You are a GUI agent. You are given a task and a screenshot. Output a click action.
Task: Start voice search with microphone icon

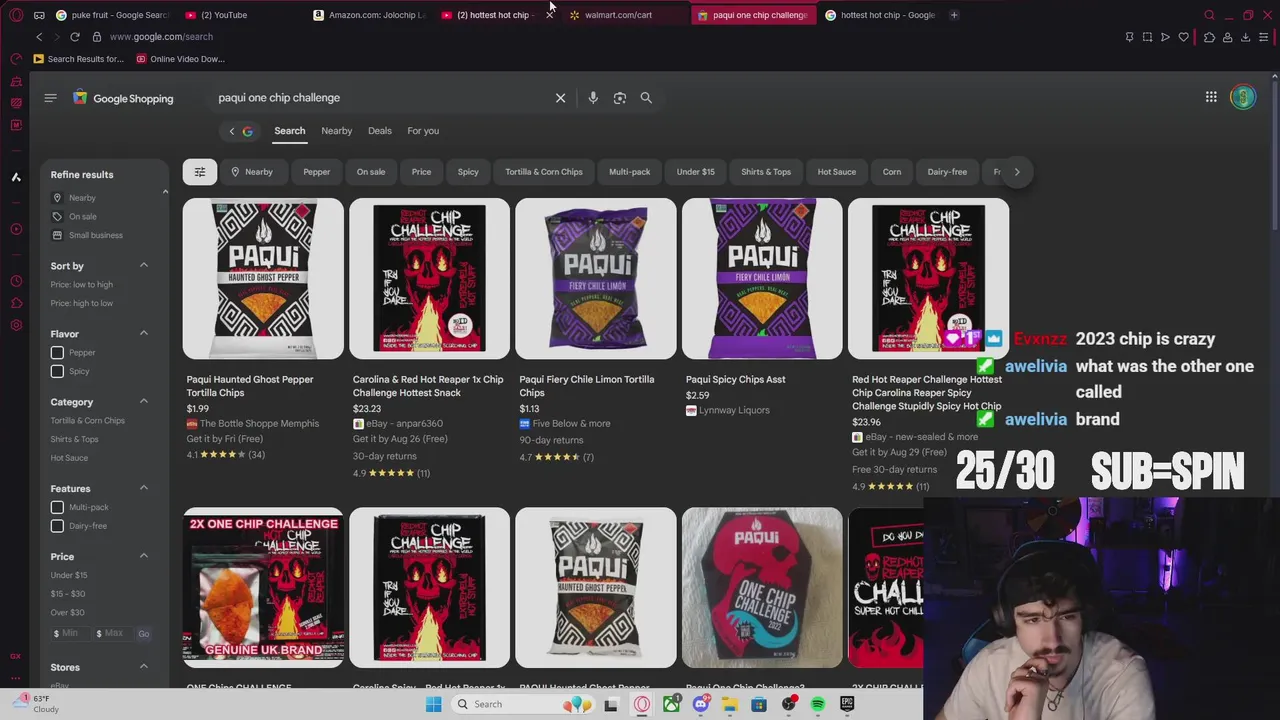pyautogui.click(x=593, y=98)
